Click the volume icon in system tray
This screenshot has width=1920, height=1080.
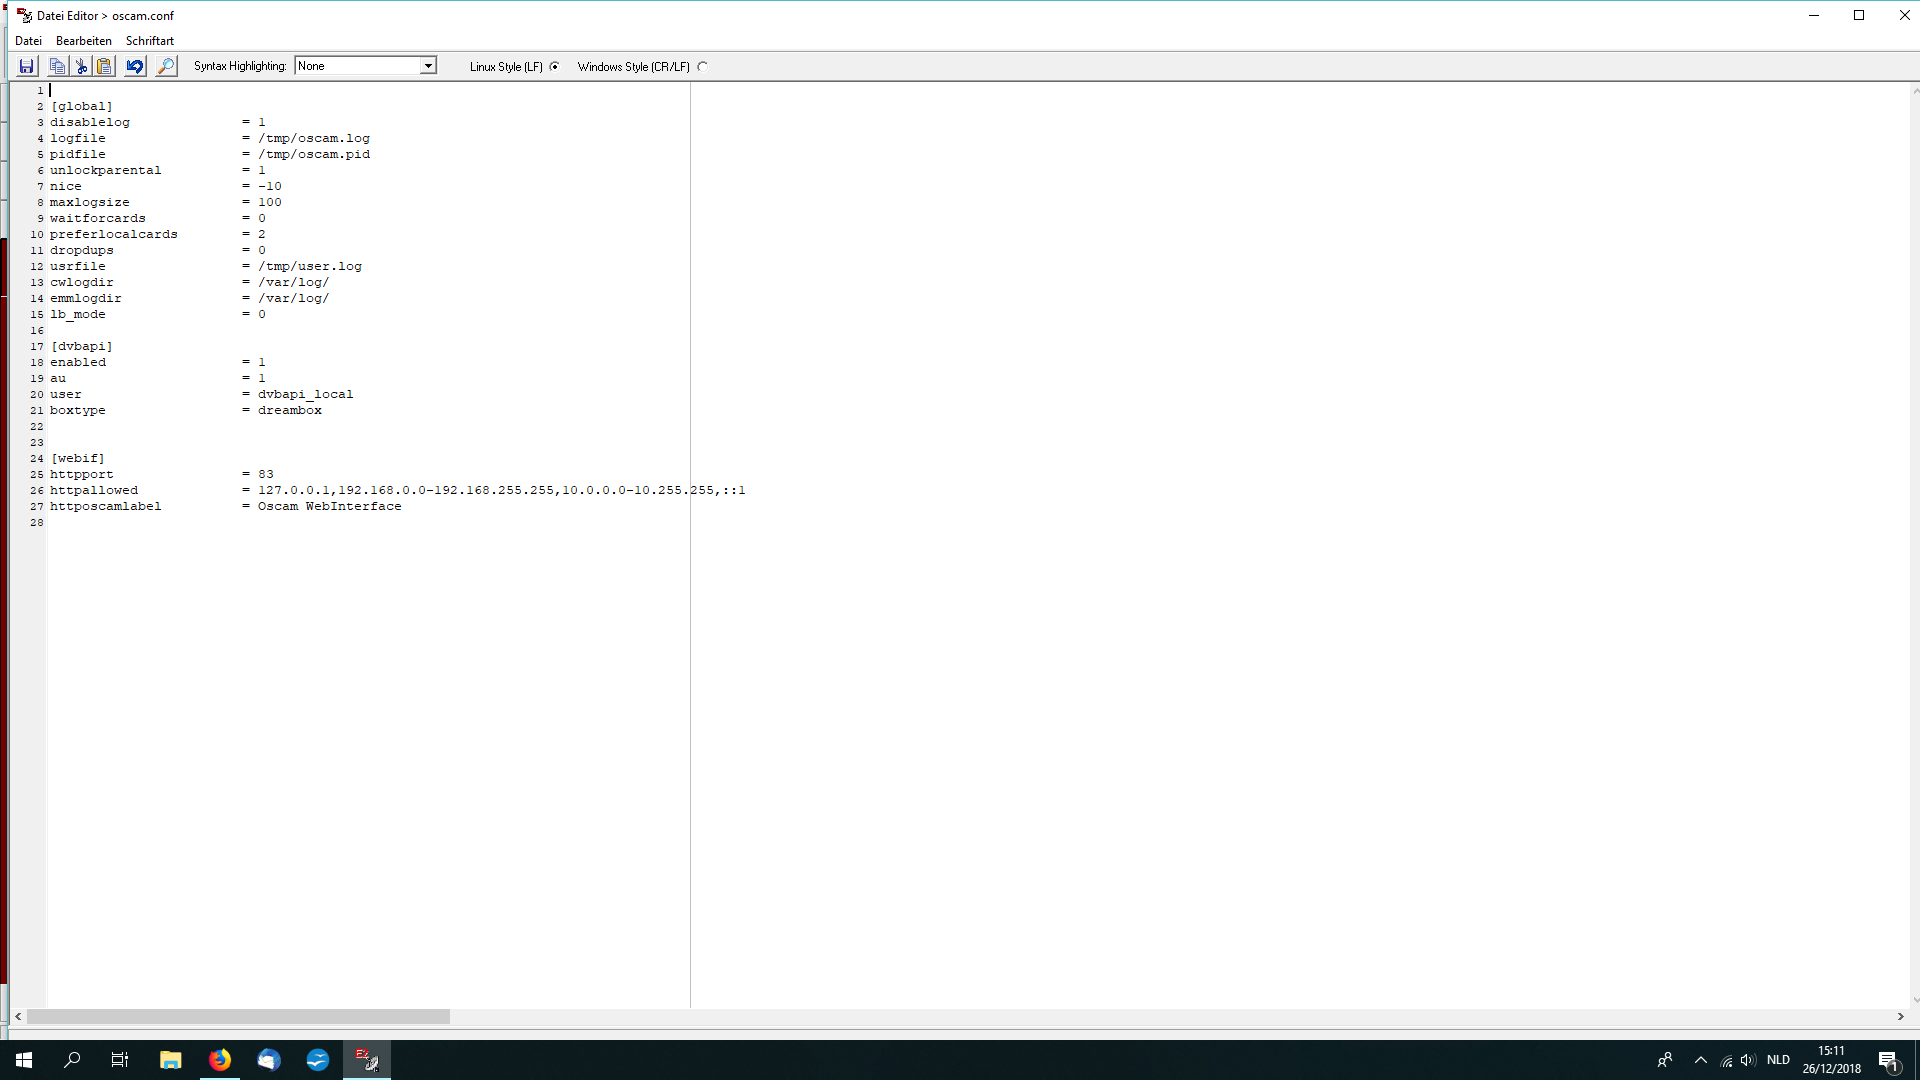[1748, 1060]
